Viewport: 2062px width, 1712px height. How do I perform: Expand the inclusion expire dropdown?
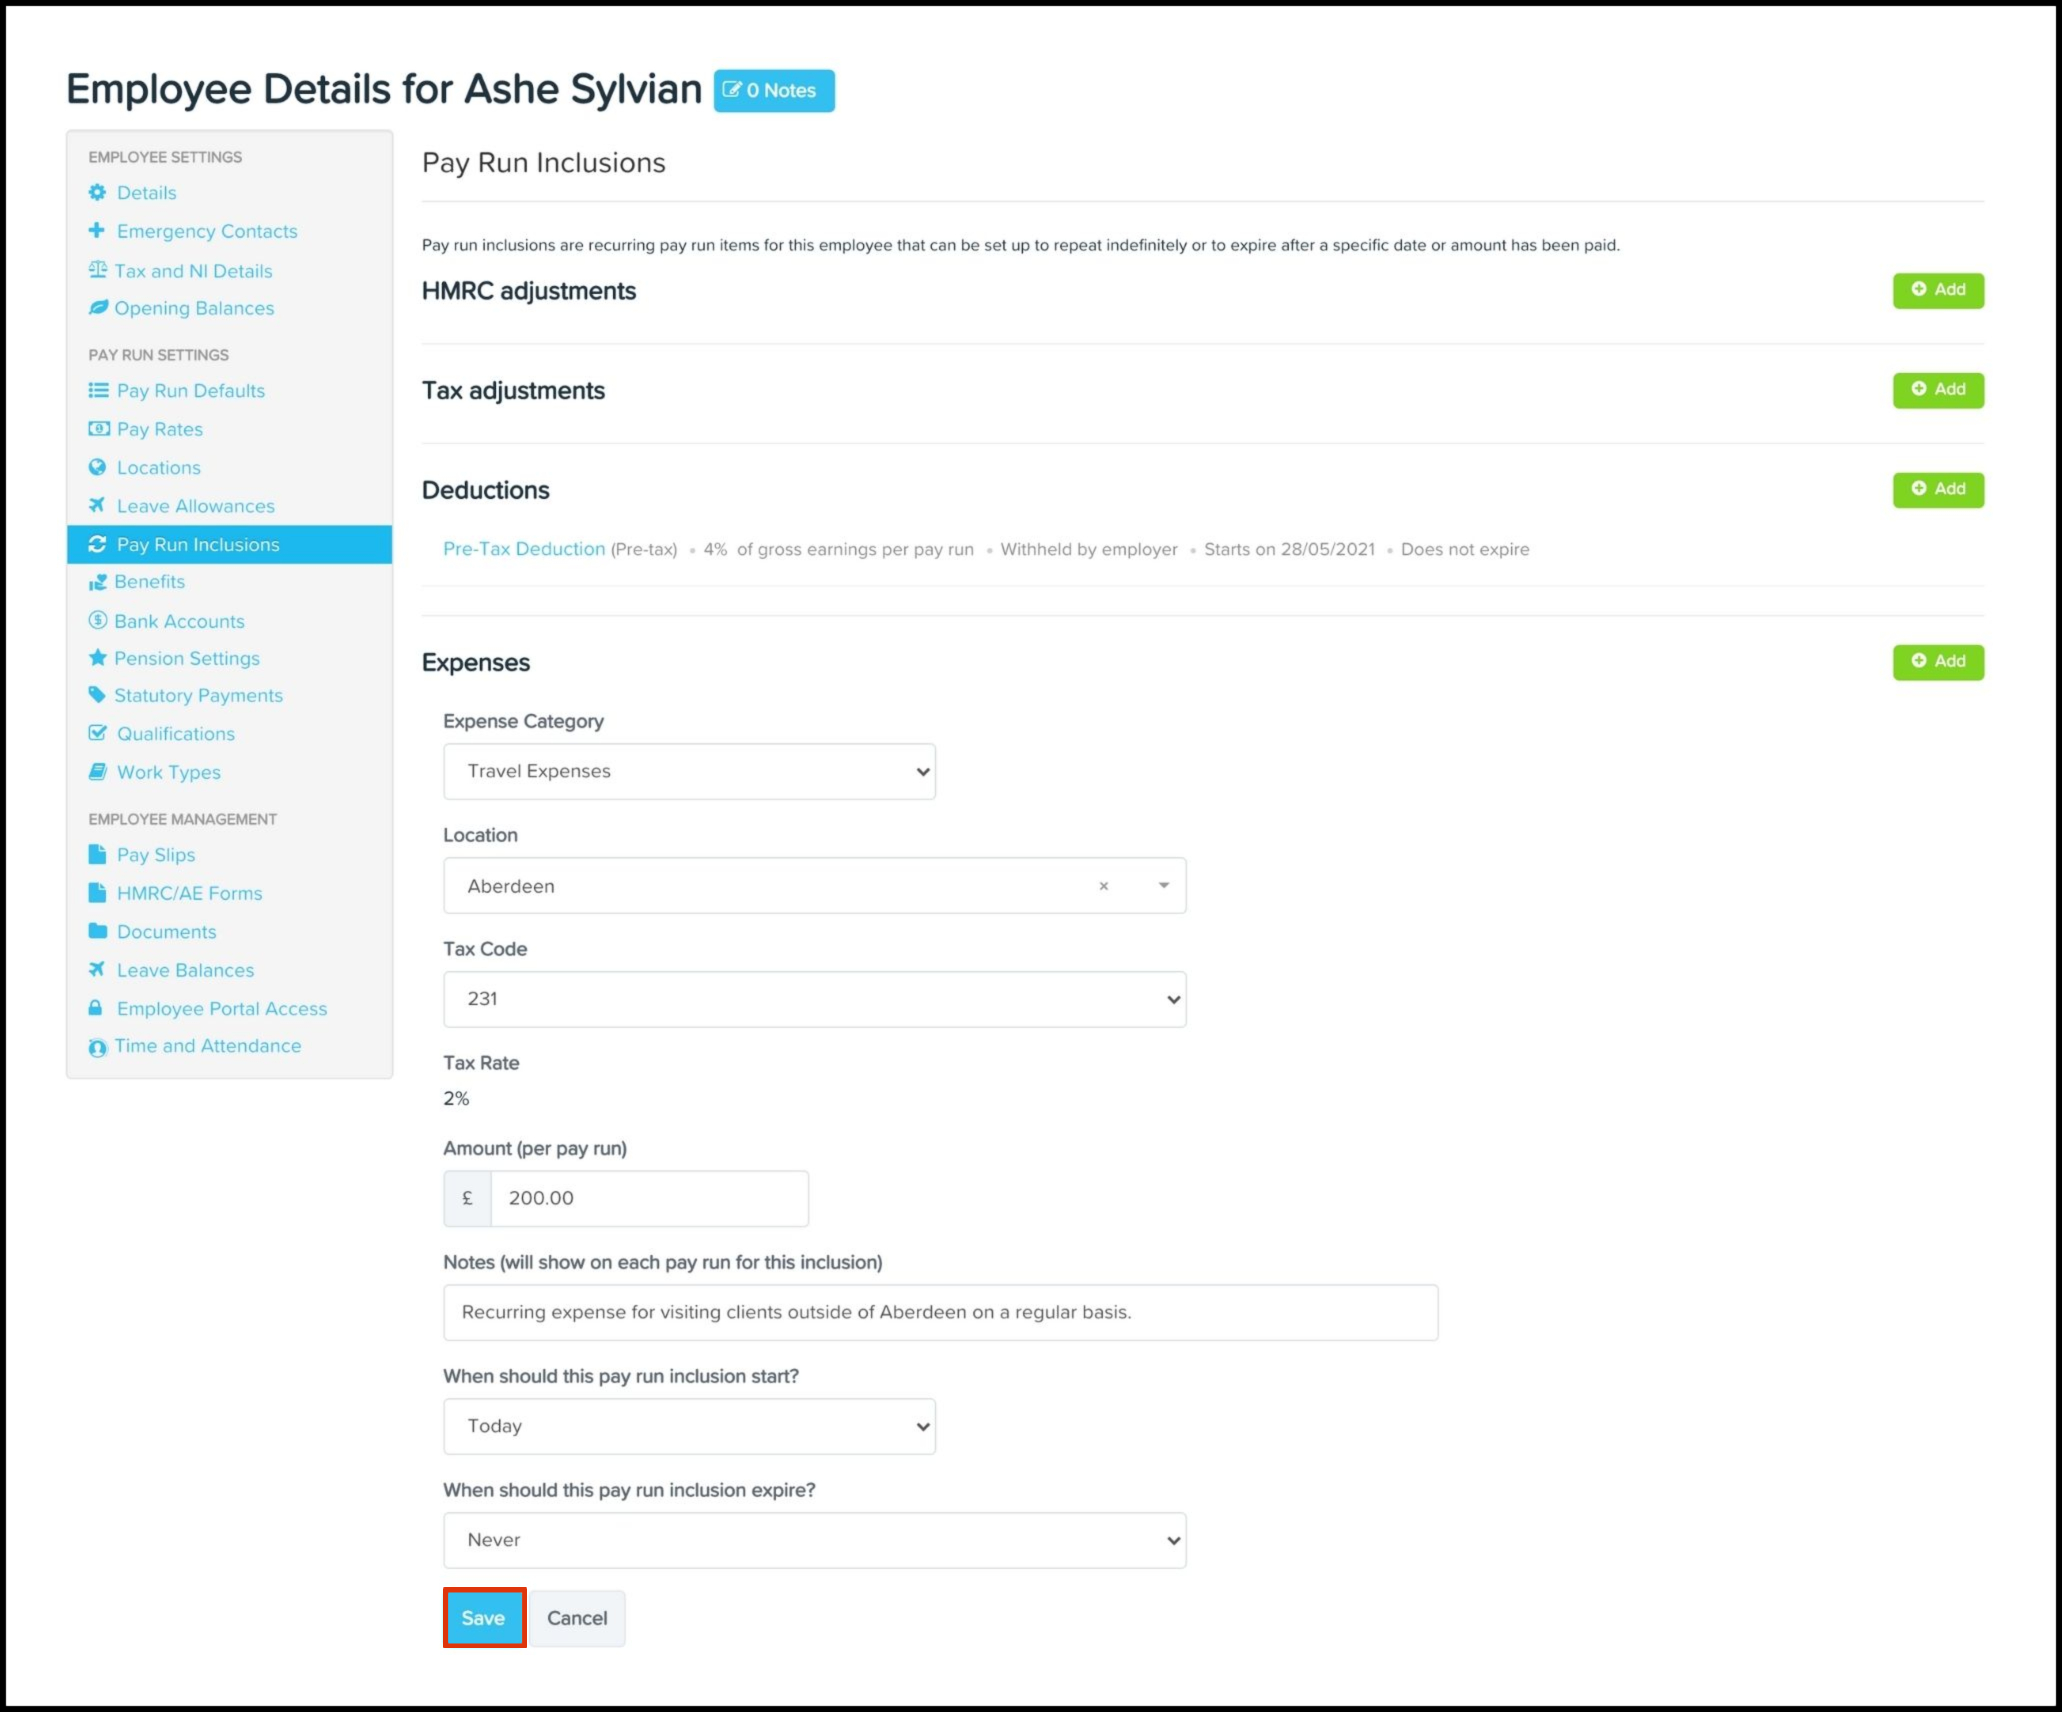(814, 1540)
